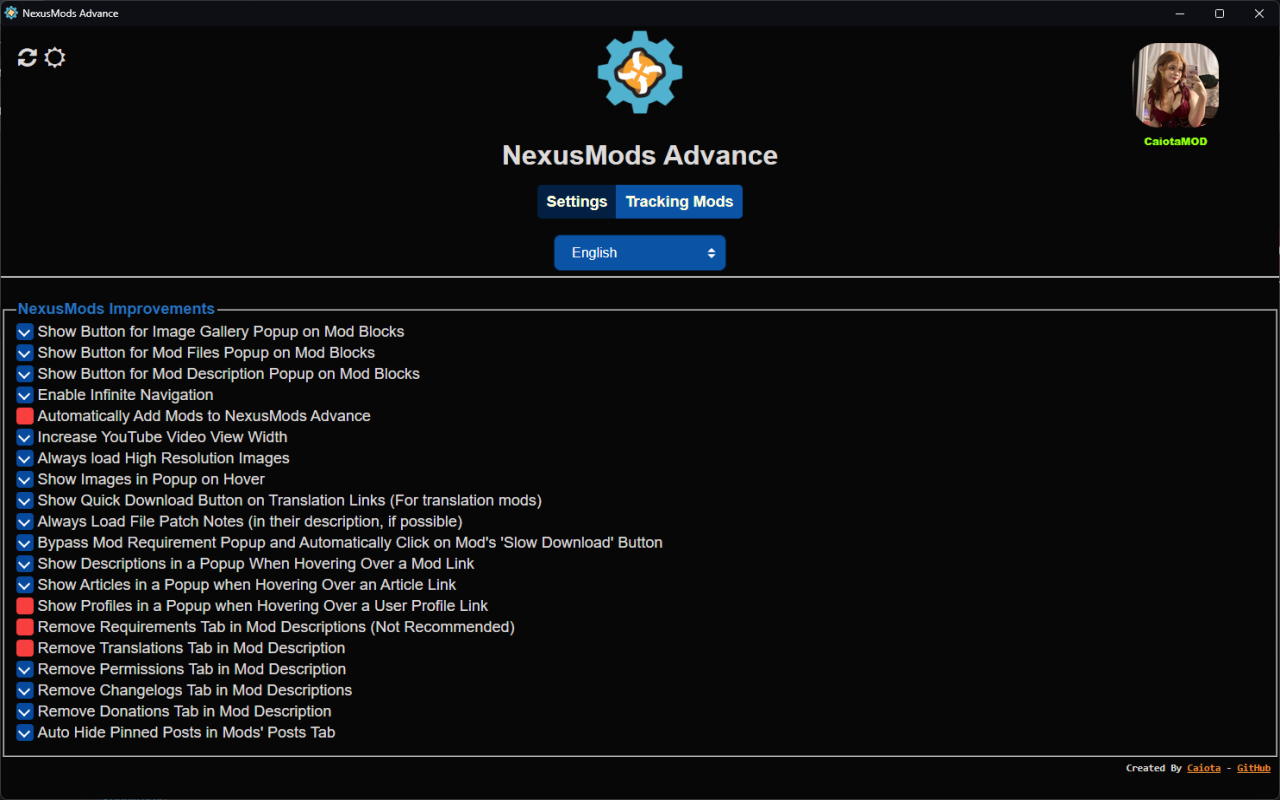Enable Automatically Add Mods to NexusMods Advance

(25, 416)
